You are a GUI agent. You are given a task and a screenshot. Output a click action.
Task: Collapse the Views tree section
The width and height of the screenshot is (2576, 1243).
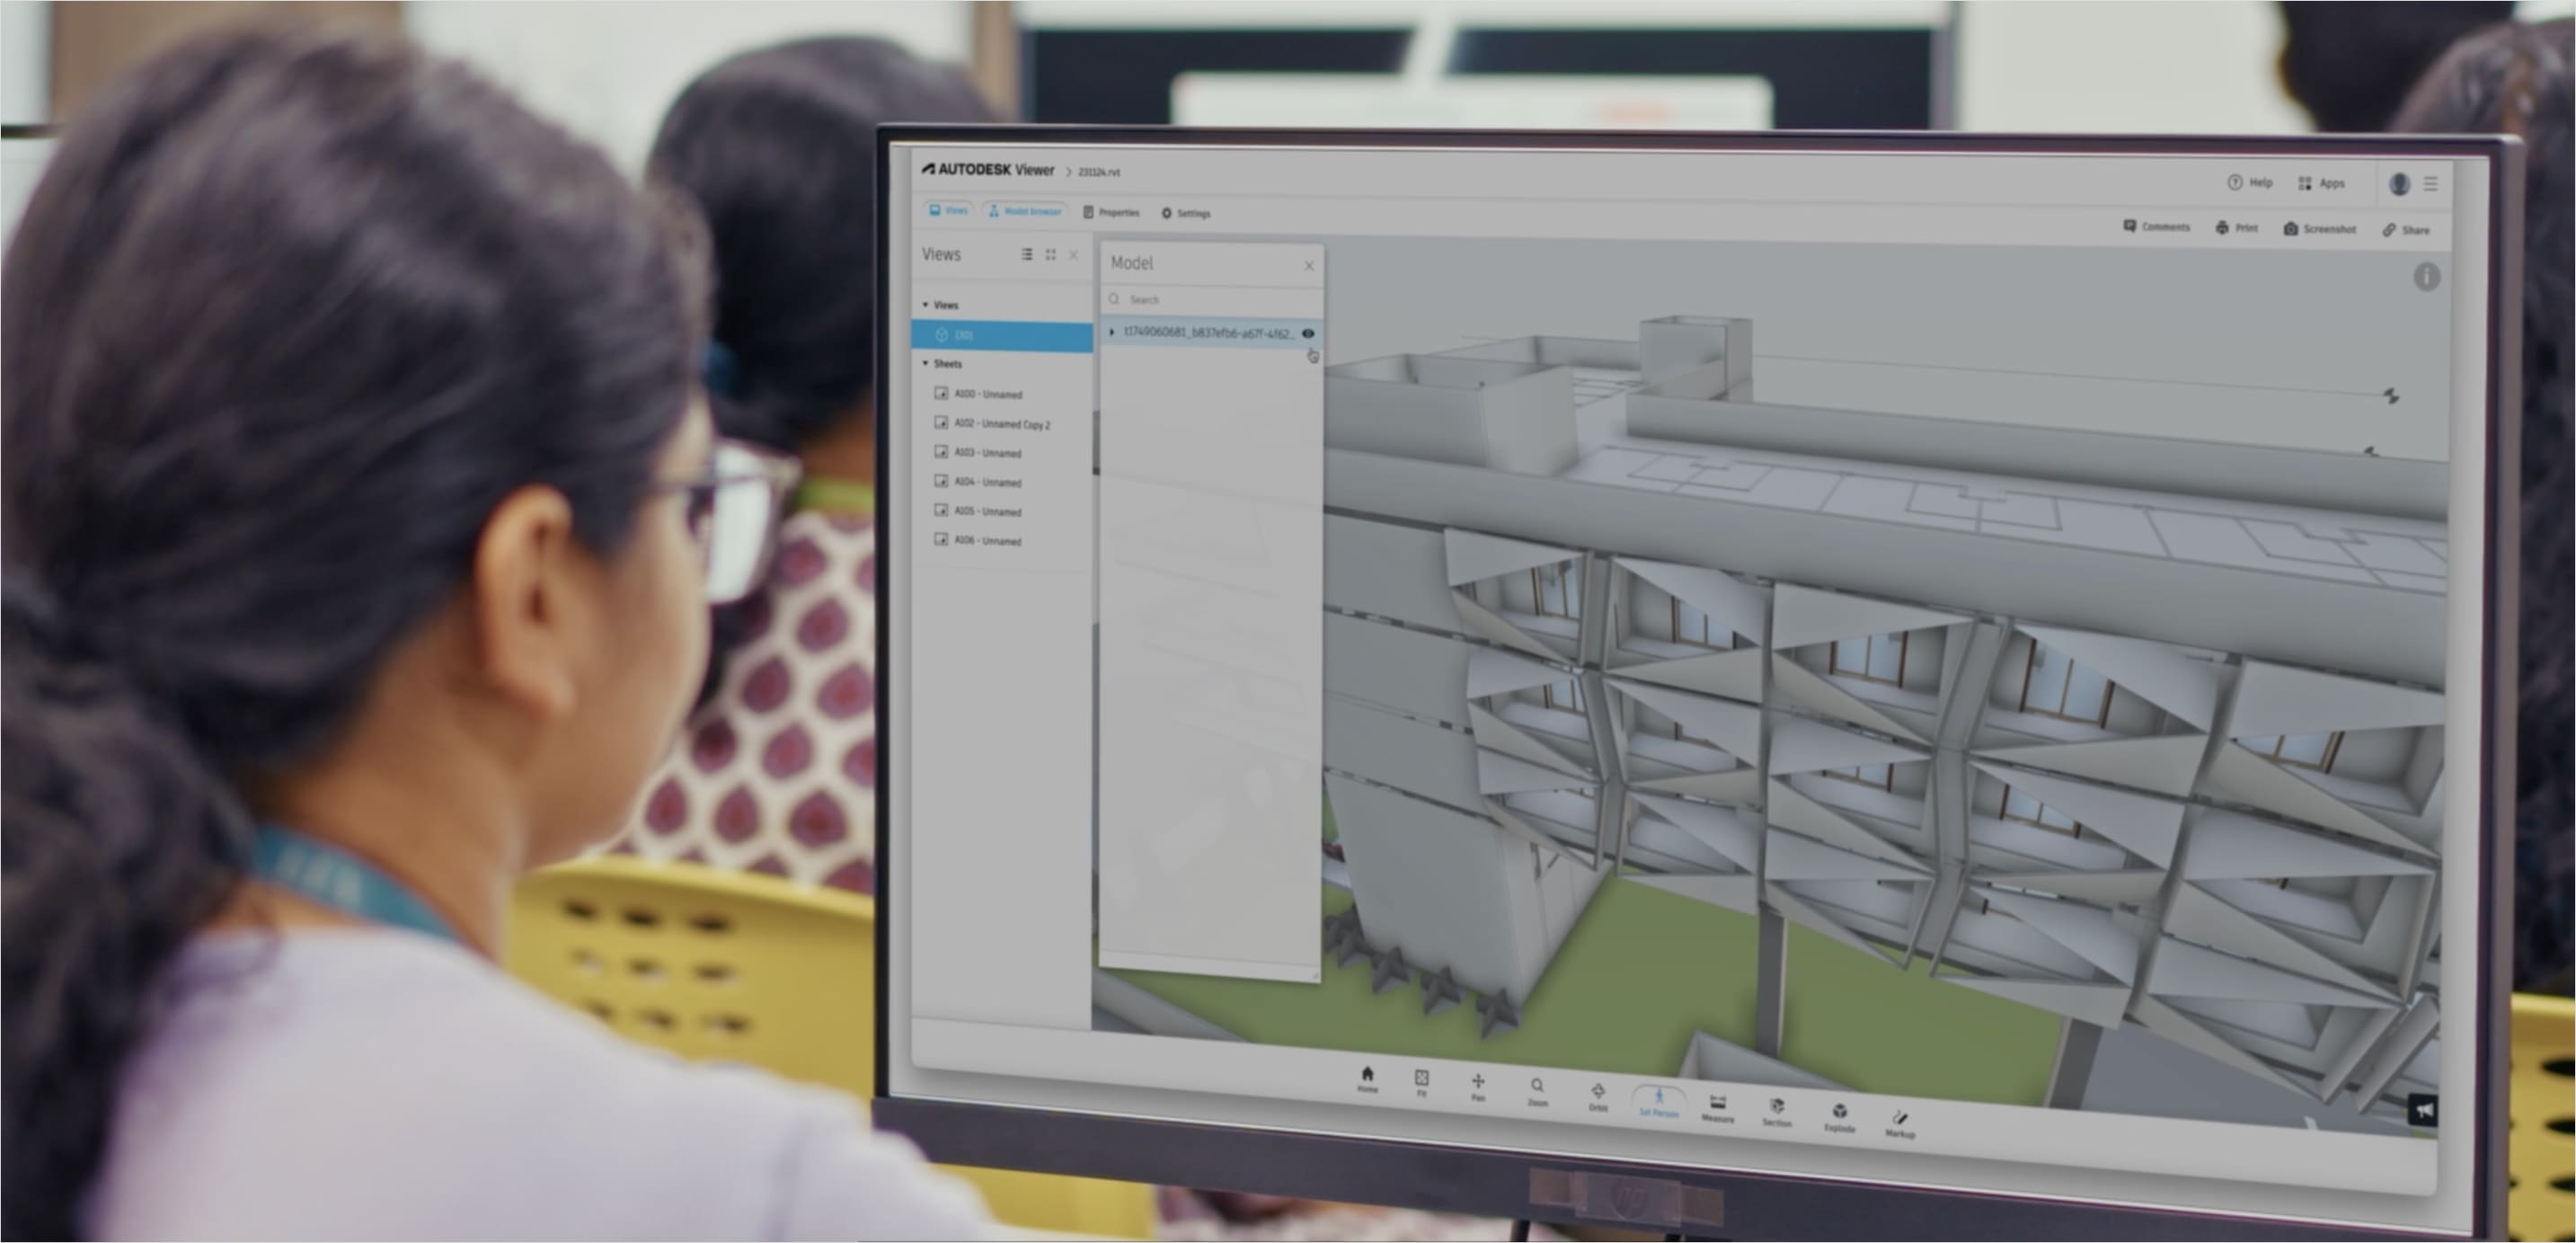tap(925, 305)
